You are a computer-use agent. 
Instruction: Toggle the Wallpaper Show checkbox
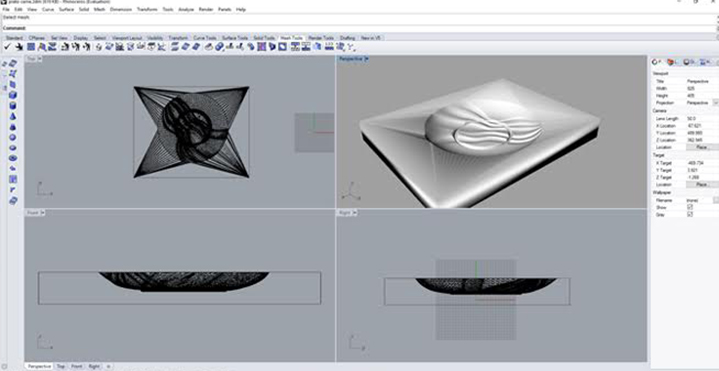click(x=690, y=208)
